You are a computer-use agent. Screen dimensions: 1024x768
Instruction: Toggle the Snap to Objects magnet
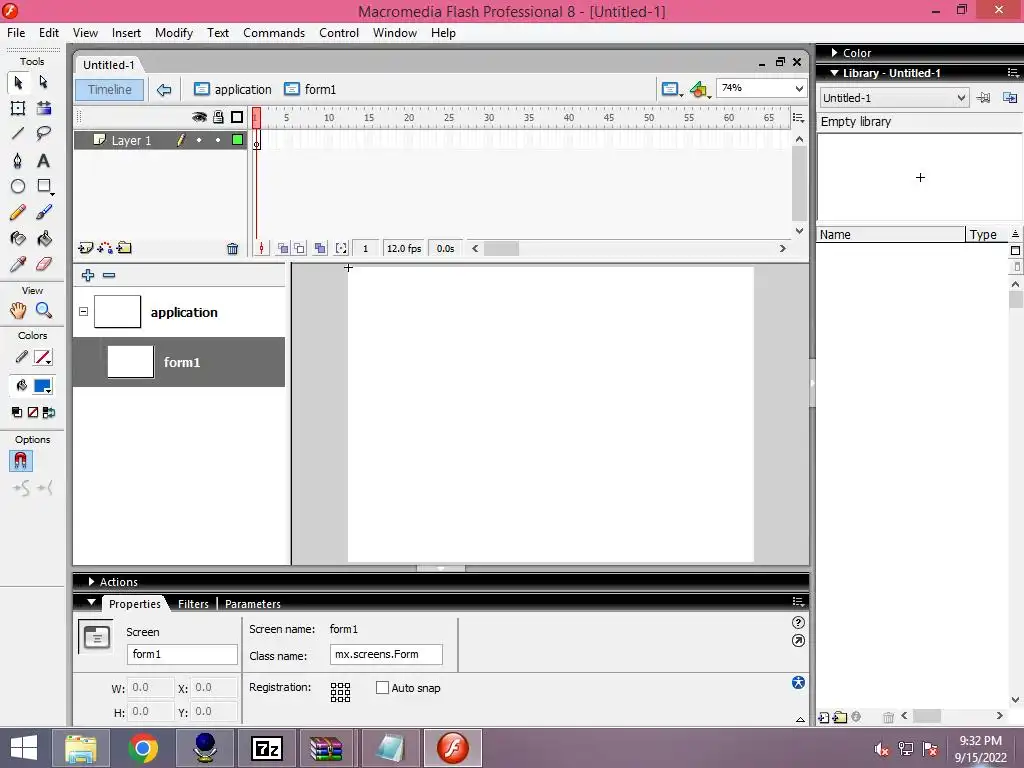coord(20,461)
